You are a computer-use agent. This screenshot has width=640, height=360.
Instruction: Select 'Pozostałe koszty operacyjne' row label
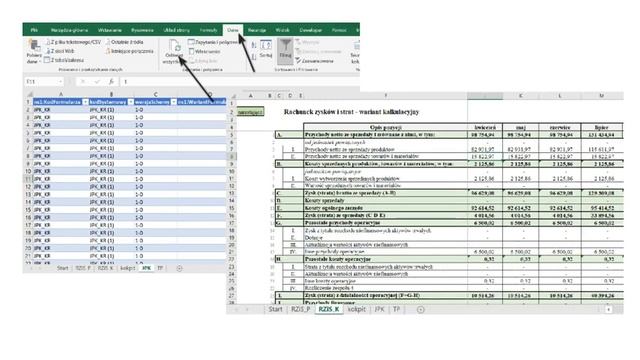click(x=338, y=259)
